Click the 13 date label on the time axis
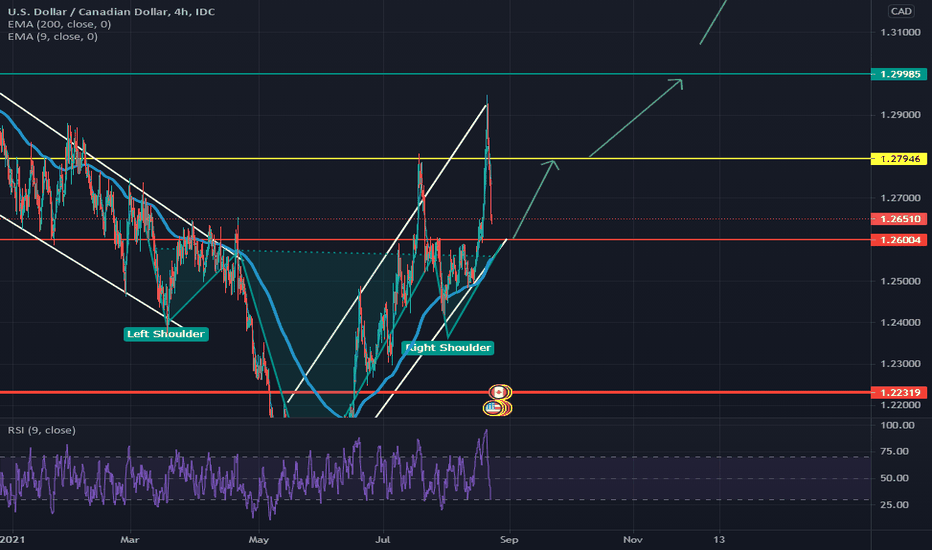 coord(719,539)
